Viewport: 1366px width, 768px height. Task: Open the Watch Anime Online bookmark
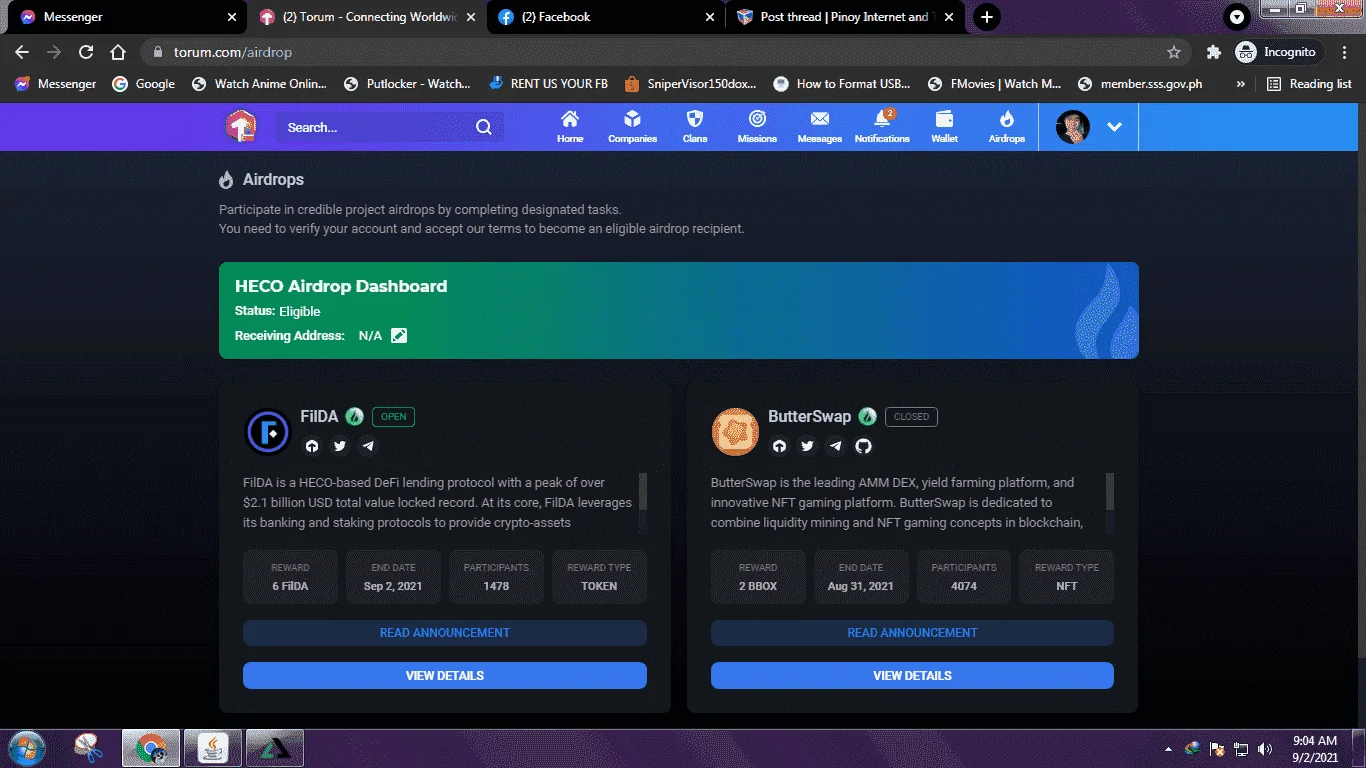(x=259, y=84)
